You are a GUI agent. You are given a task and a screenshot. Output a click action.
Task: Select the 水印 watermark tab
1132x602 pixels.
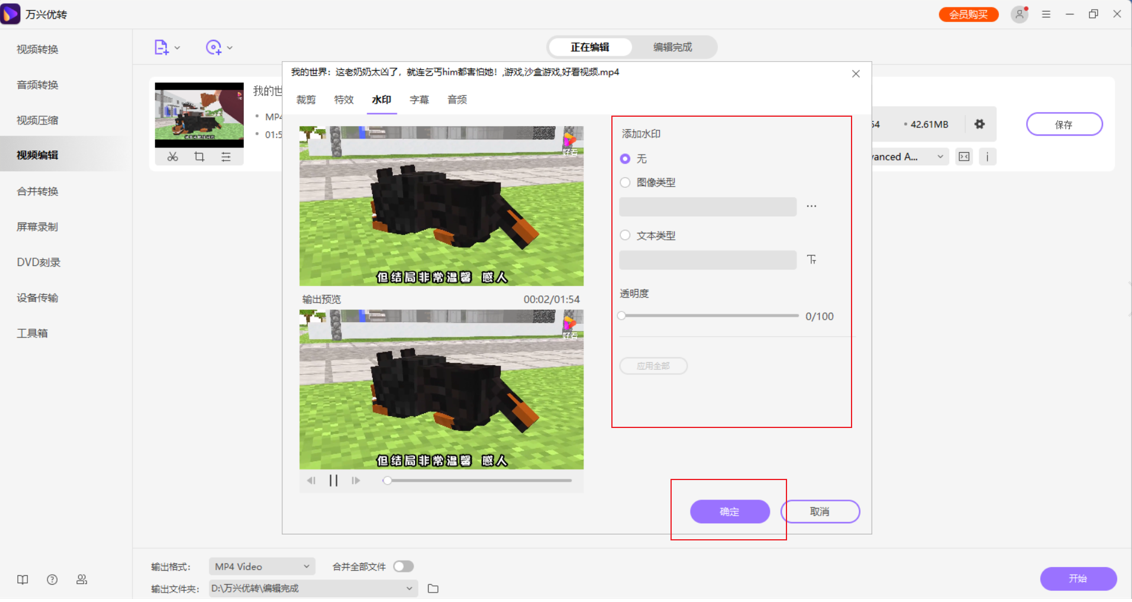pyautogui.click(x=381, y=100)
